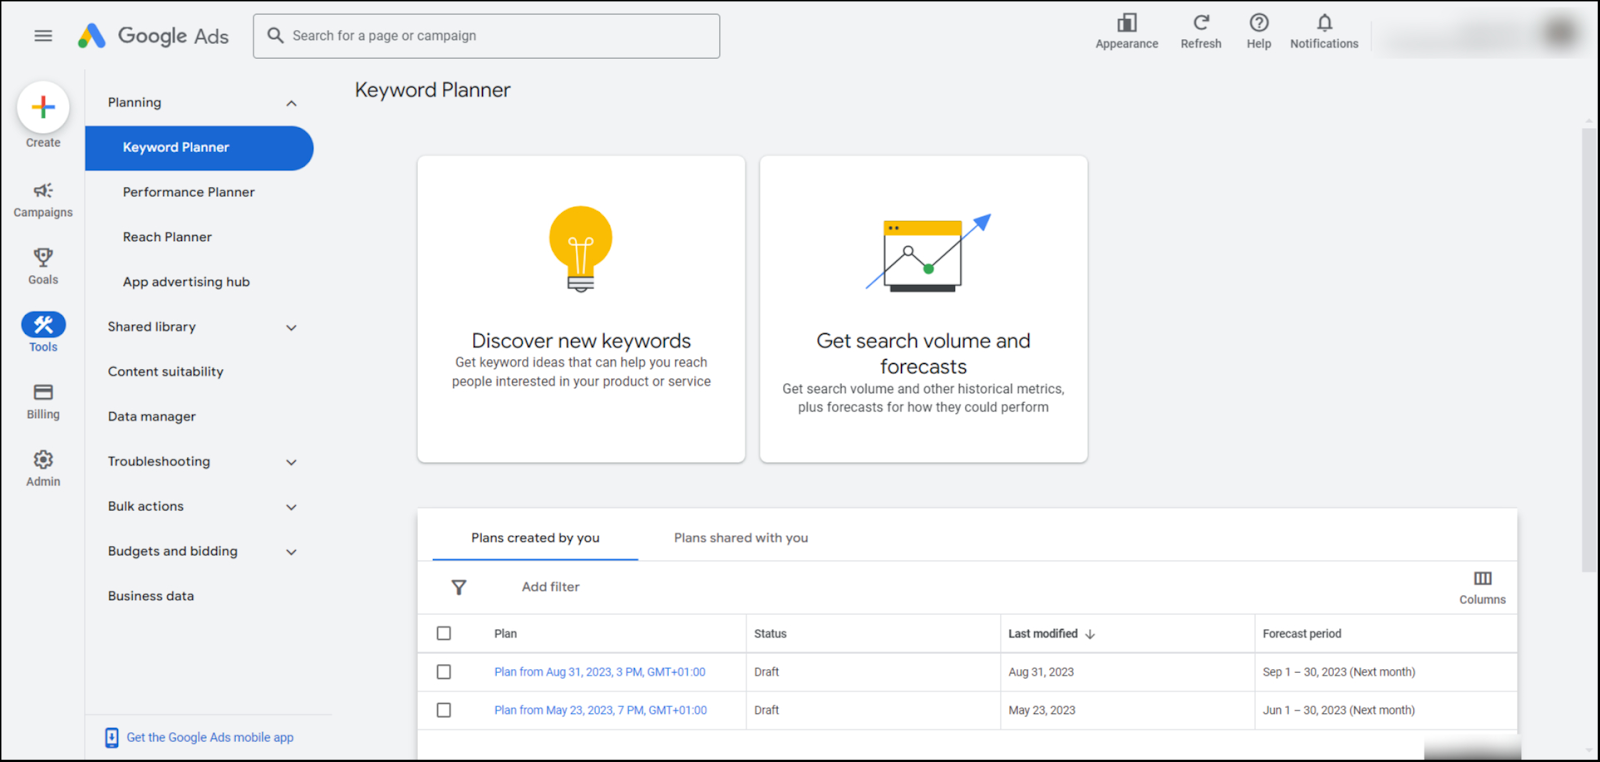Click the mobile phone app icon
The image size is (1600, 762).
pyautogui.click(x=112, y=738)
